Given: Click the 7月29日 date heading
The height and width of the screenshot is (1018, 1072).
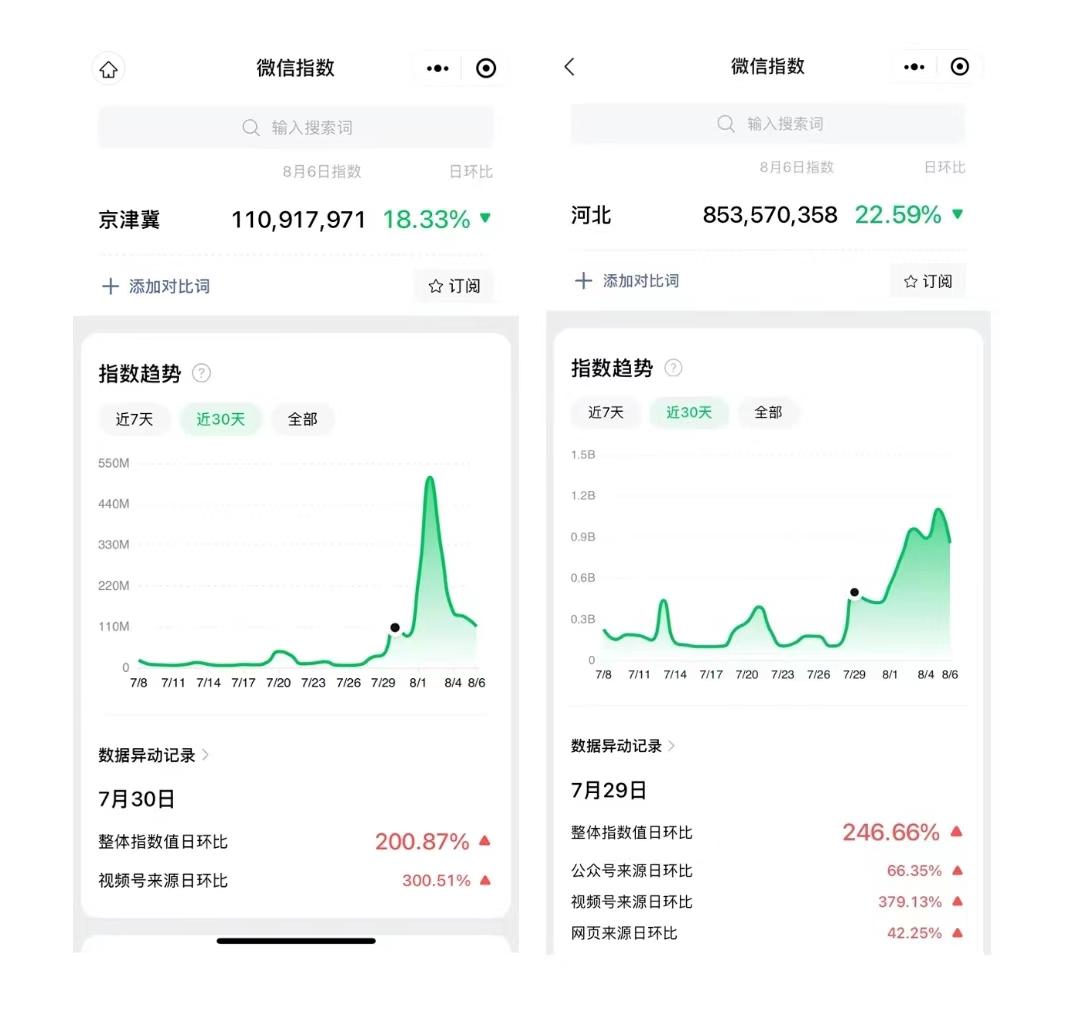Looking at the screenshot, I should (608, 790).
